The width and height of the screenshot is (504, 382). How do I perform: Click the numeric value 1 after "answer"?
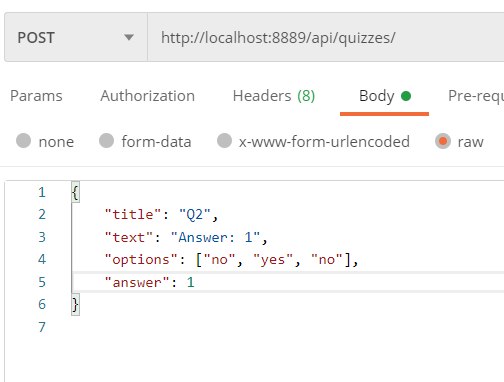point(191,282)
